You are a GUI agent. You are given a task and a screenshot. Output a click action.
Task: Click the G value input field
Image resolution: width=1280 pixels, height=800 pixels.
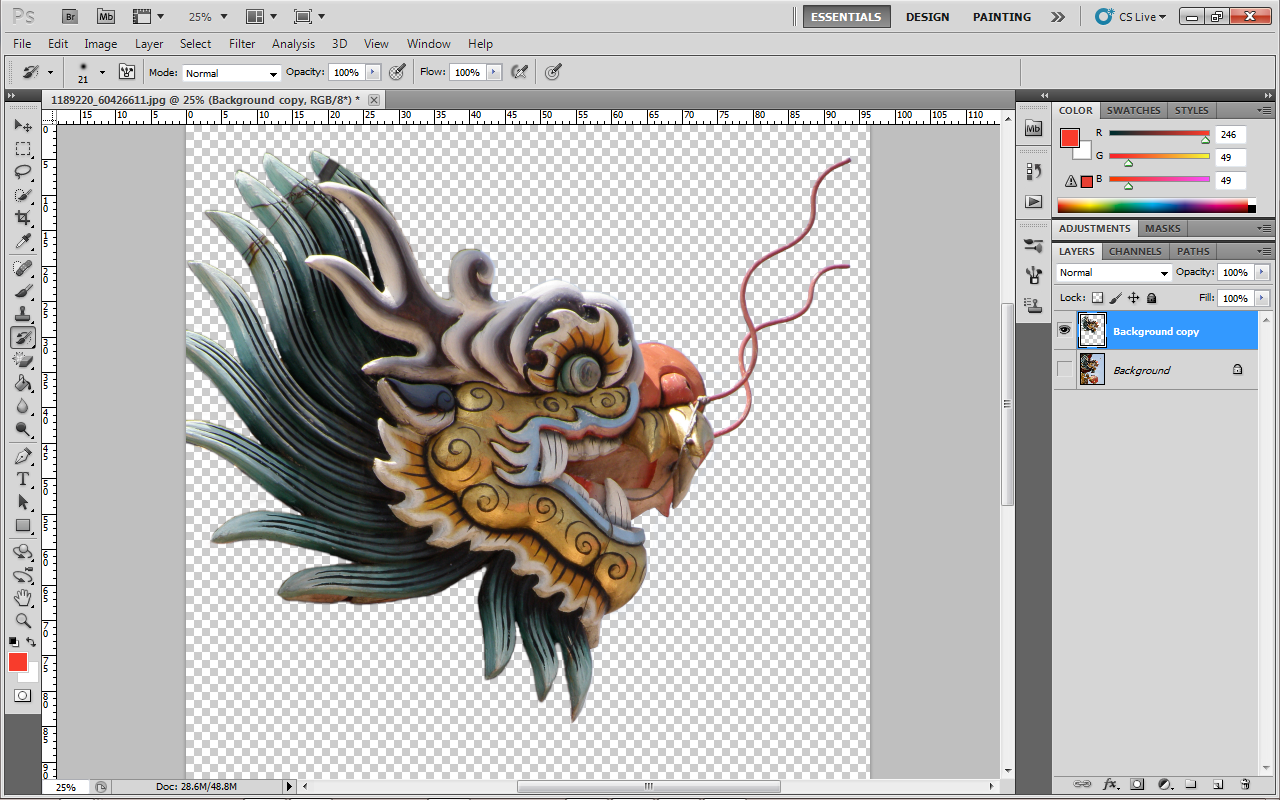click(x=1231, y=157)
